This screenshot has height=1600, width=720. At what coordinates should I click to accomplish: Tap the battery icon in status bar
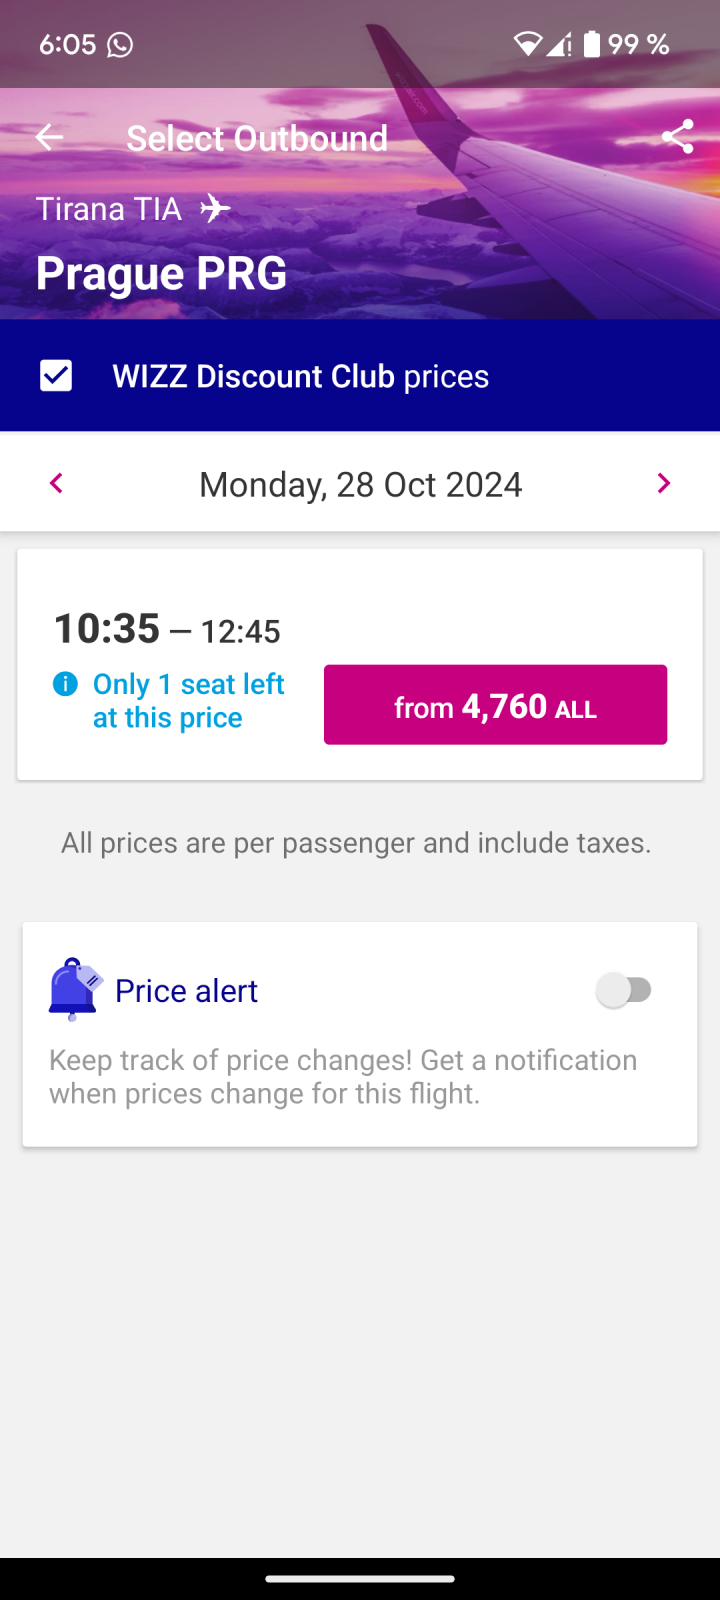click(592, 44)
